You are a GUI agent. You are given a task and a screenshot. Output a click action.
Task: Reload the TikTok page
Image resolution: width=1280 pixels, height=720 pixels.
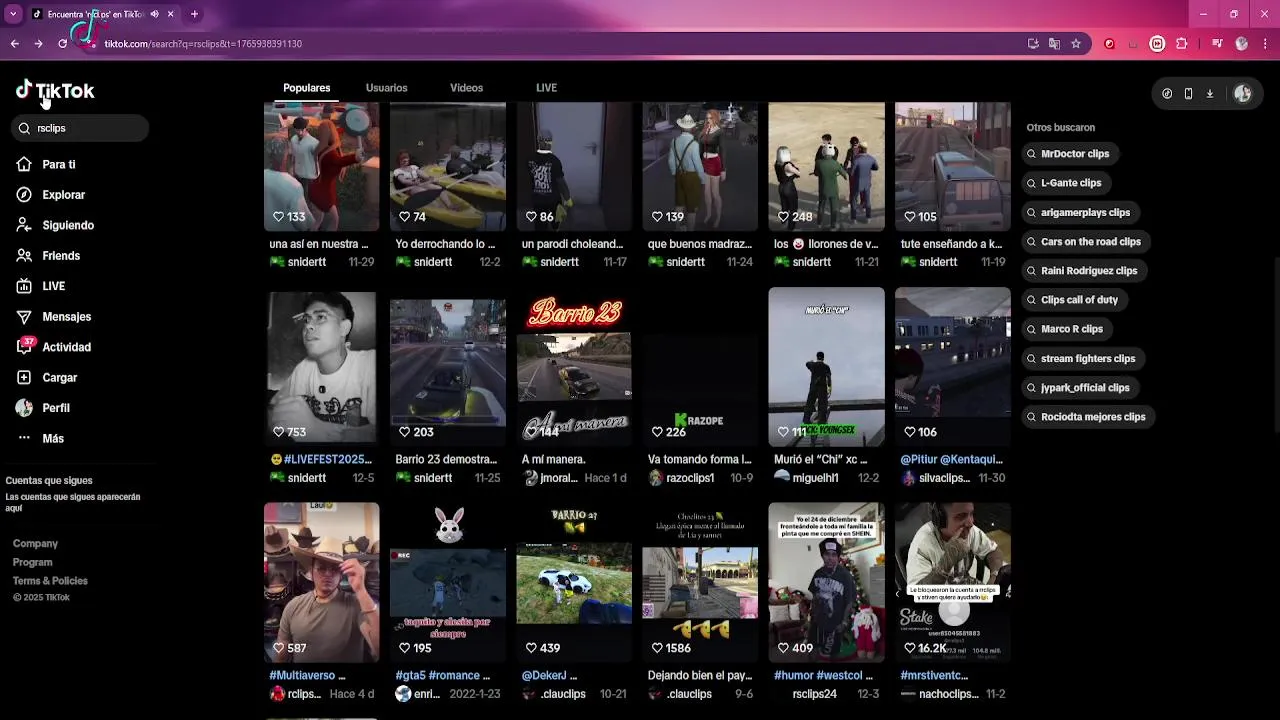pos(62,44)
